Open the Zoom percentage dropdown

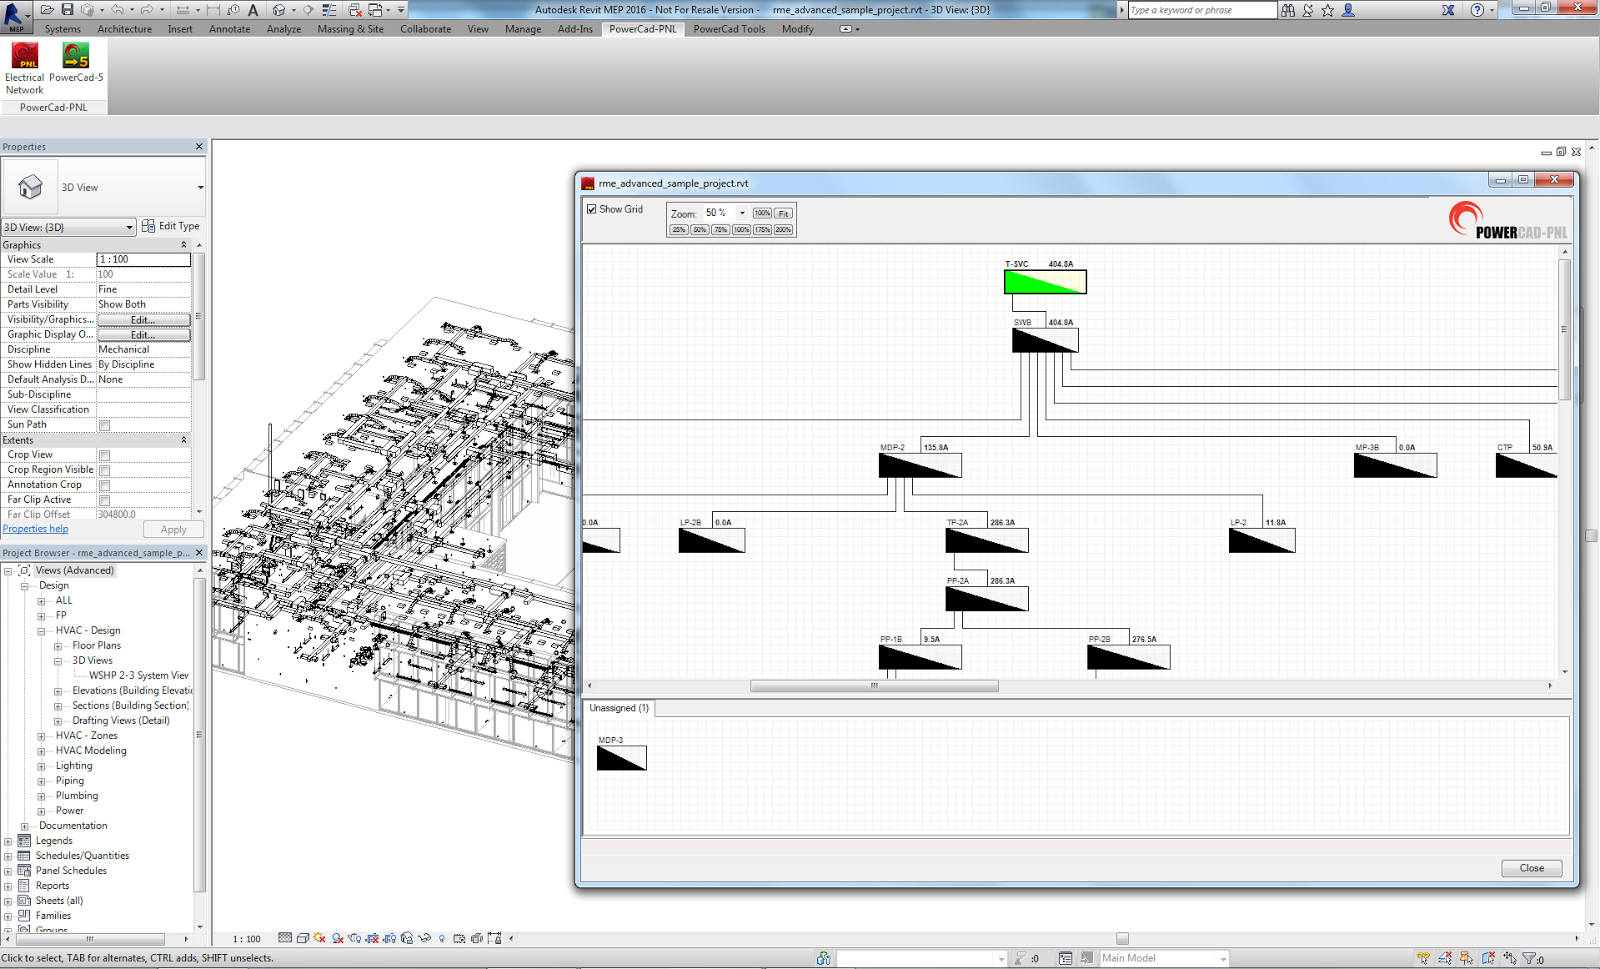click(x=742, y=213)
